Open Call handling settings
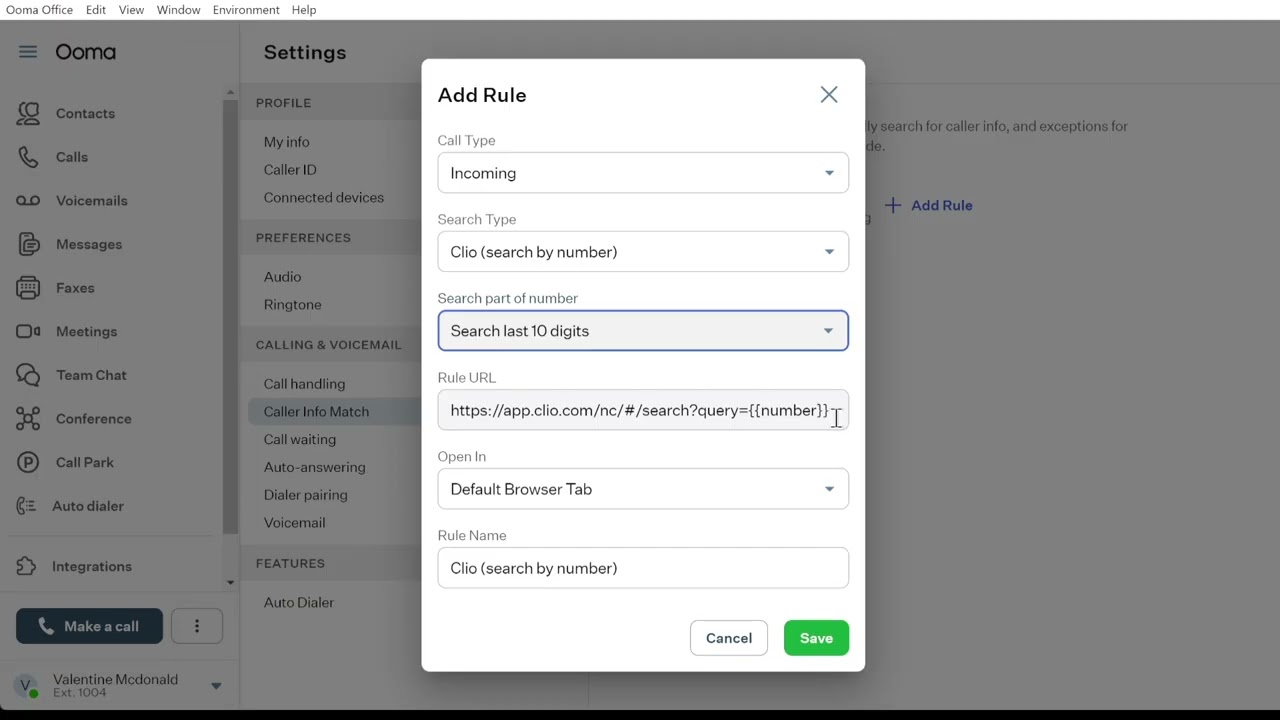Viewport: 1280px width, 720px height. [x=304, y=384]
